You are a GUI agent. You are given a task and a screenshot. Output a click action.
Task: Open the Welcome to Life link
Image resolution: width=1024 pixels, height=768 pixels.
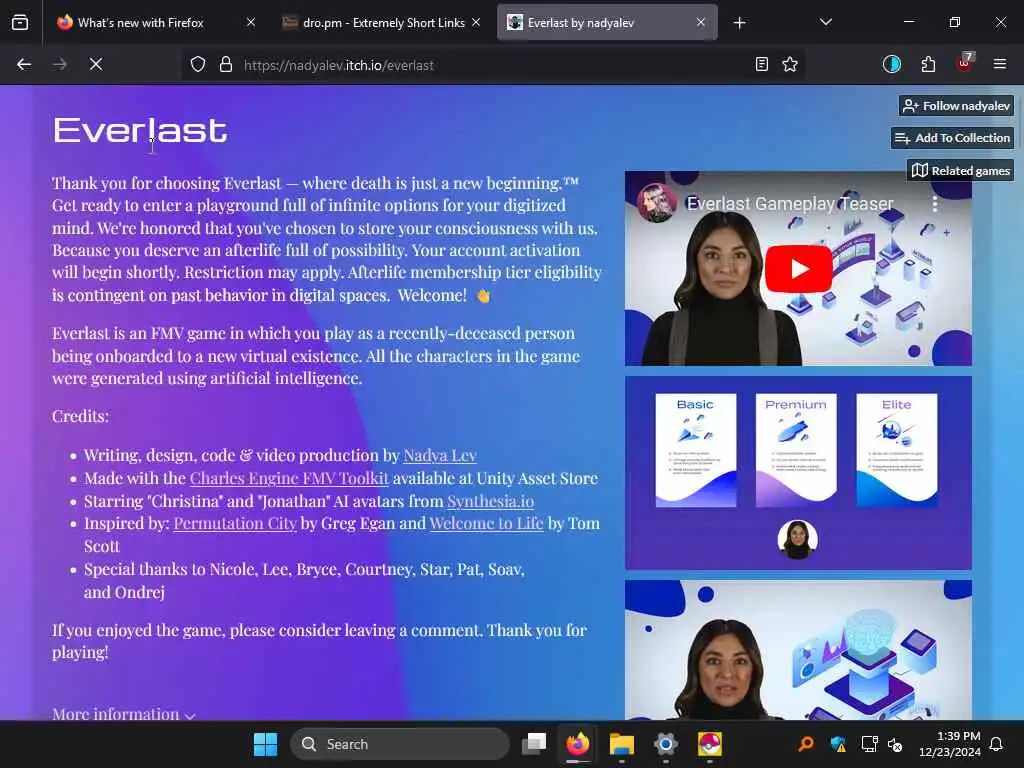[x=487, y=523]
